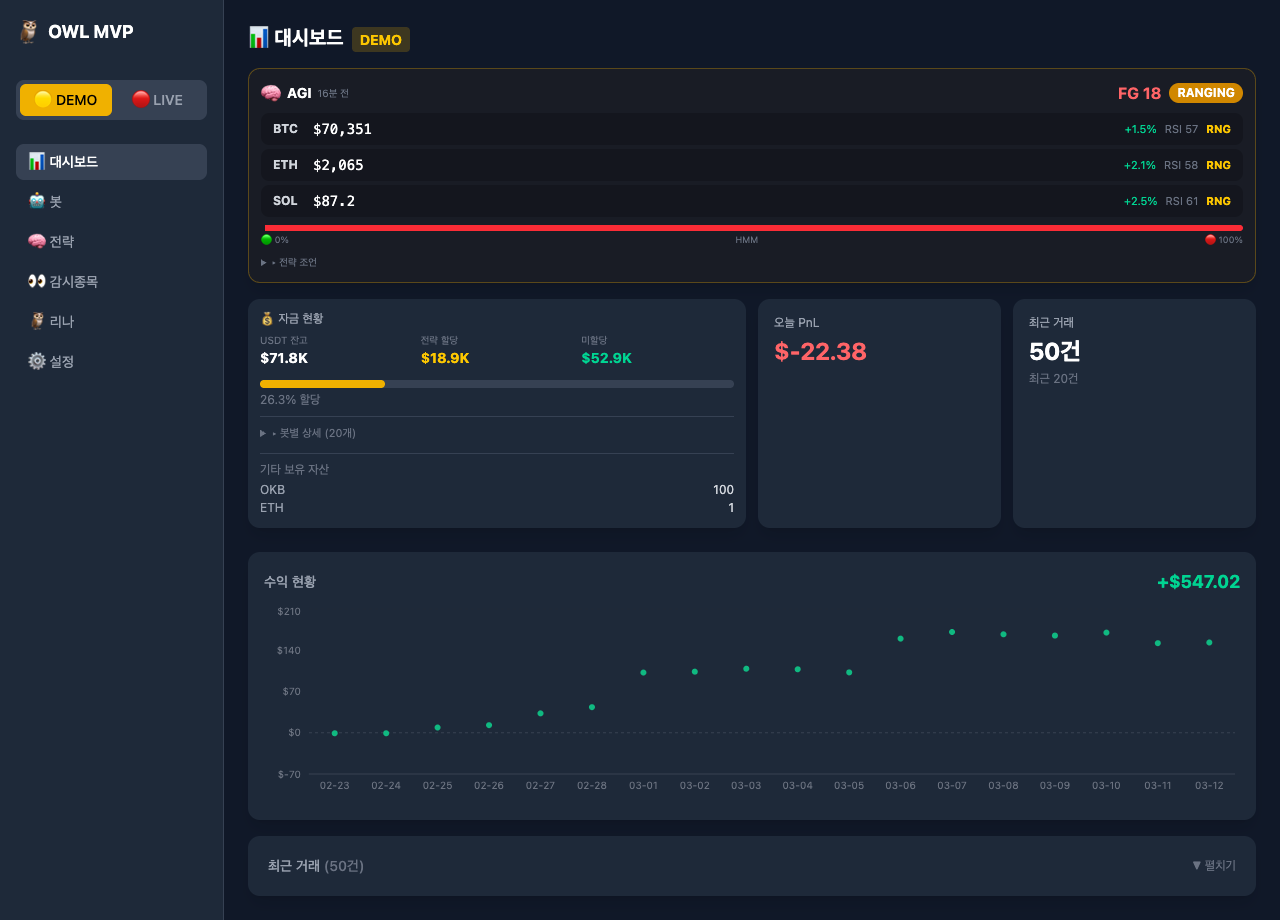Click the robot icon beside 봇
1280x920 pixels.
tap(37, 201)
